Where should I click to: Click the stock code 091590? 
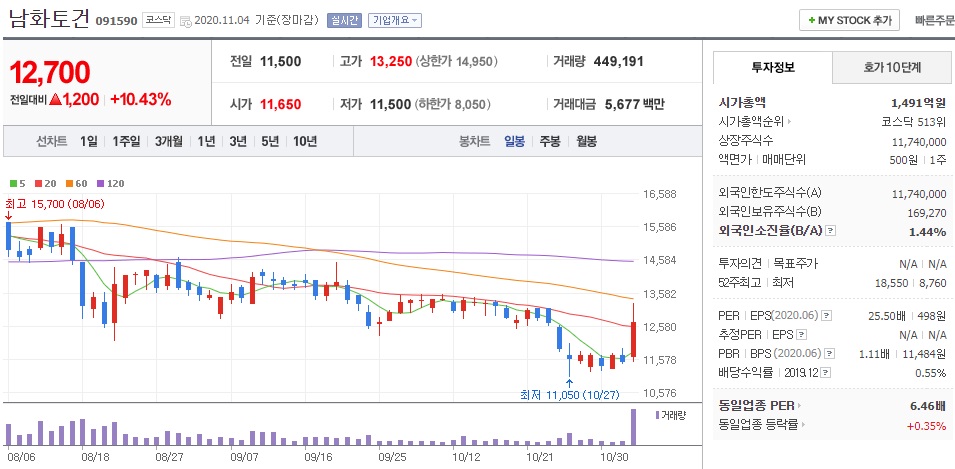pos(116,21)
